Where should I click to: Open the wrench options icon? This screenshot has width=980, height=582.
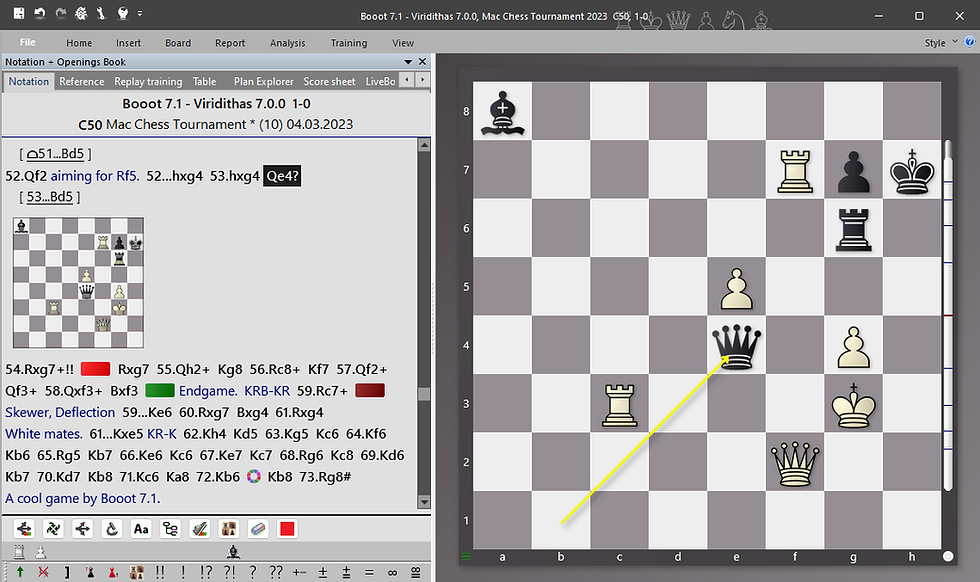tap(101, 13)
